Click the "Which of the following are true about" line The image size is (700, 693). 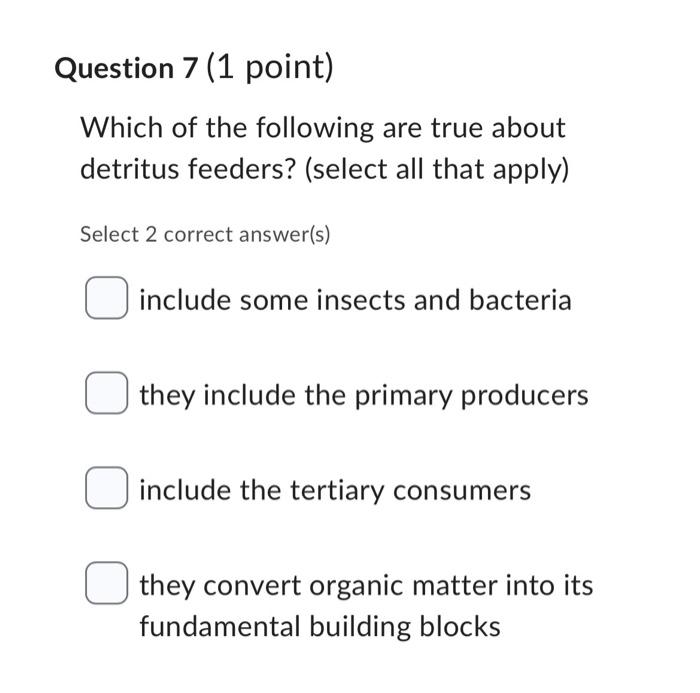[323, 128]
